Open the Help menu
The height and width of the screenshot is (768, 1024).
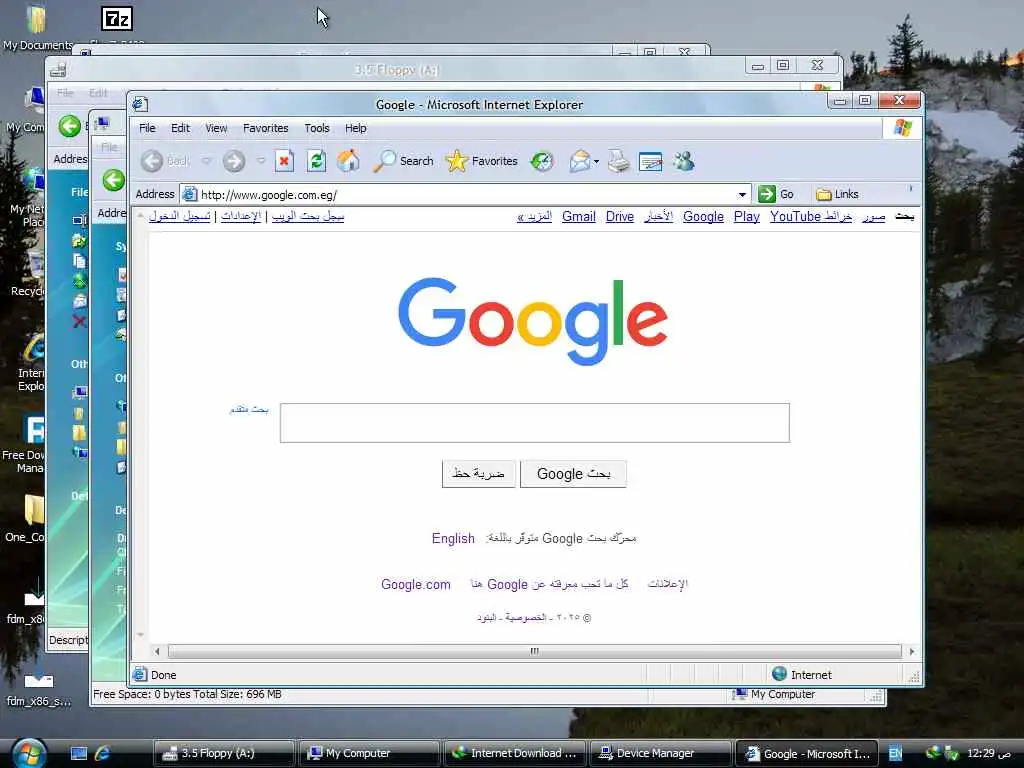(355, 128)
